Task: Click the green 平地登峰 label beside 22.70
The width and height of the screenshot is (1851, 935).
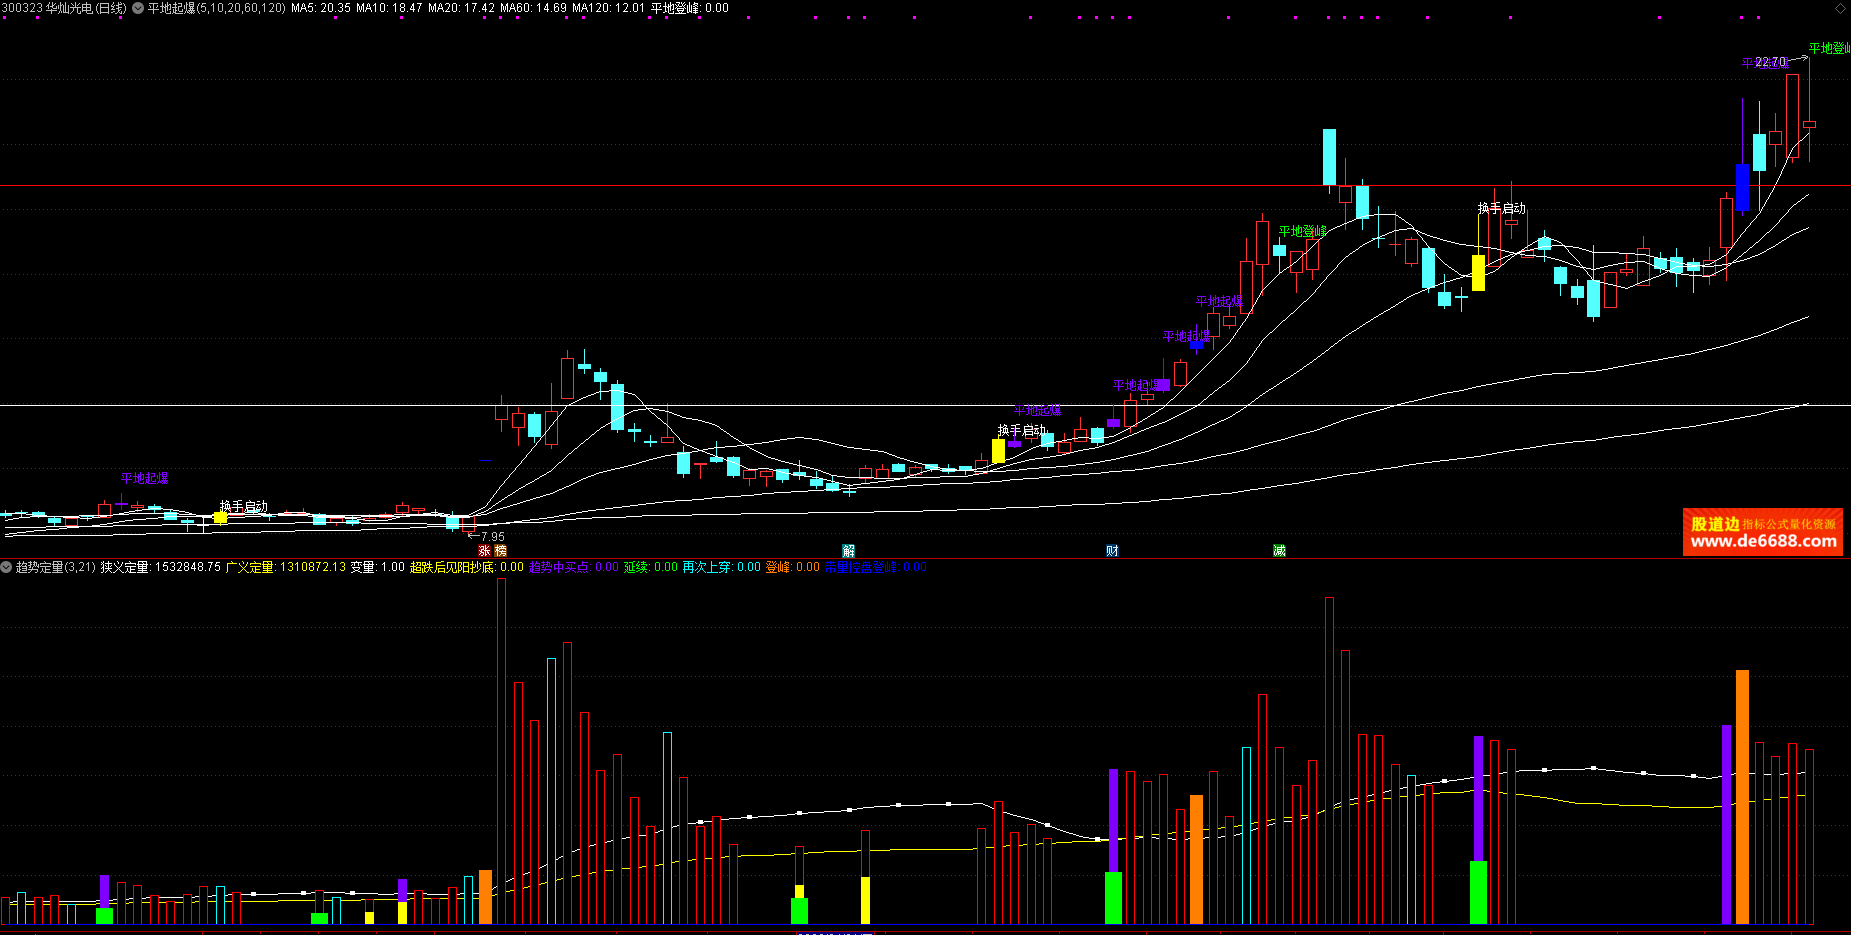Action: [1830, 48]
